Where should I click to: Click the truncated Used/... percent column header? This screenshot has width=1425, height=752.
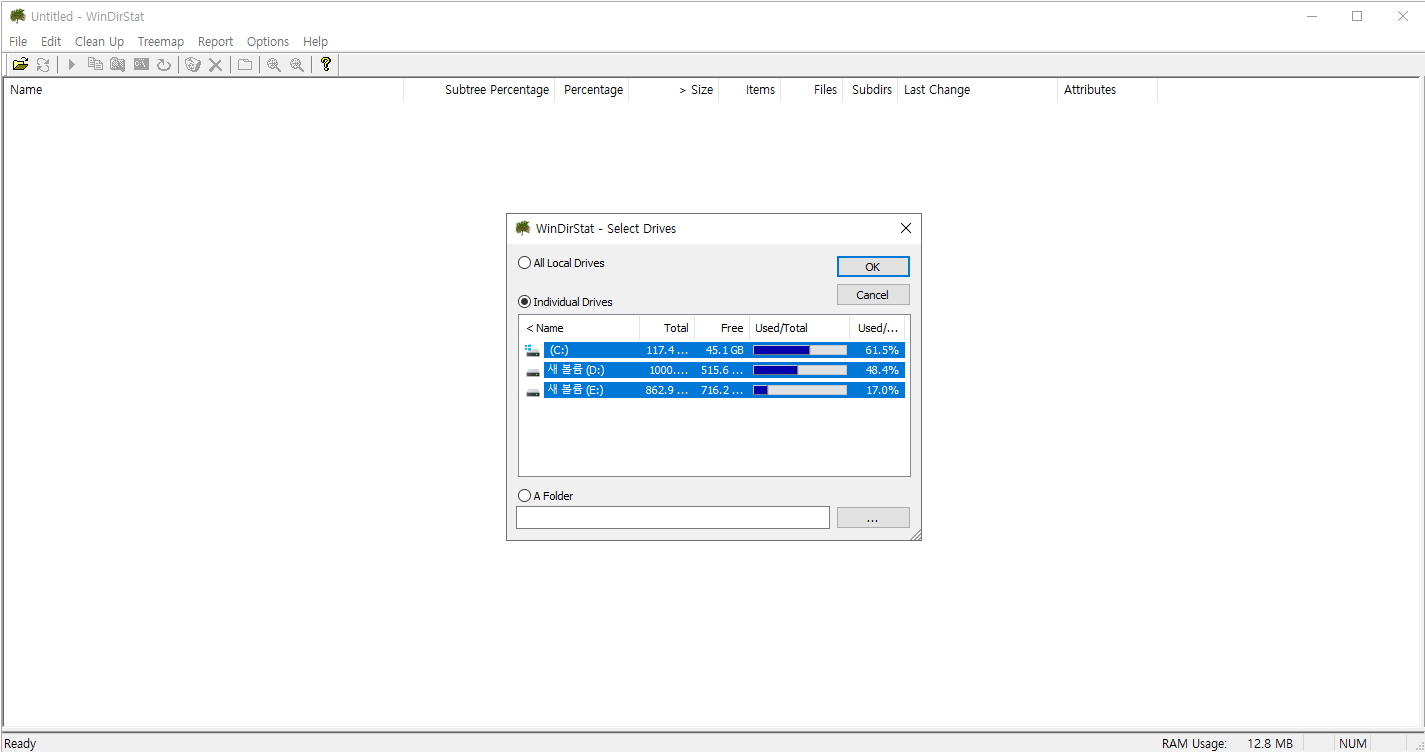pos(878,328)
